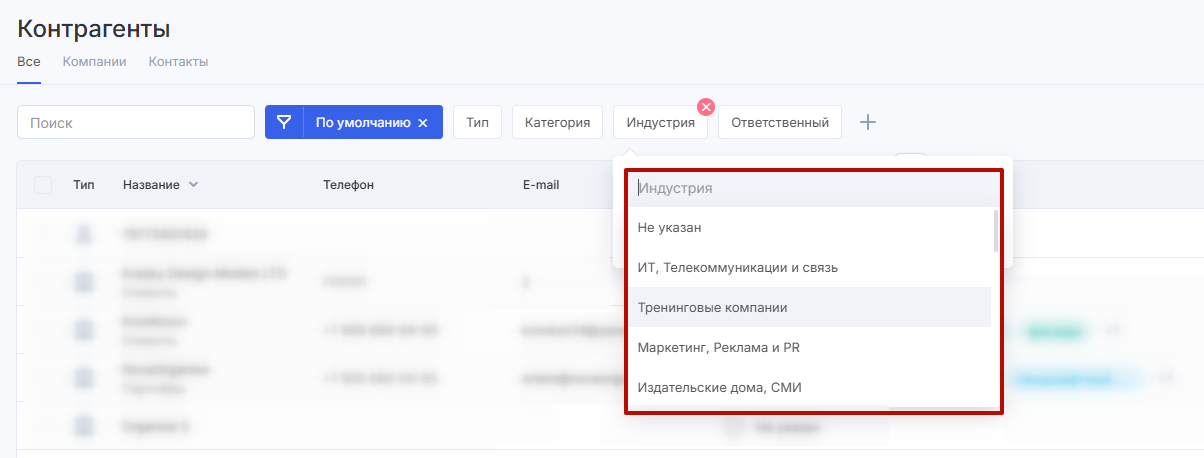1204x458 pixels.
Task: Click the Поиск search field
Action: pyautogui.click(x=136, y=123)
